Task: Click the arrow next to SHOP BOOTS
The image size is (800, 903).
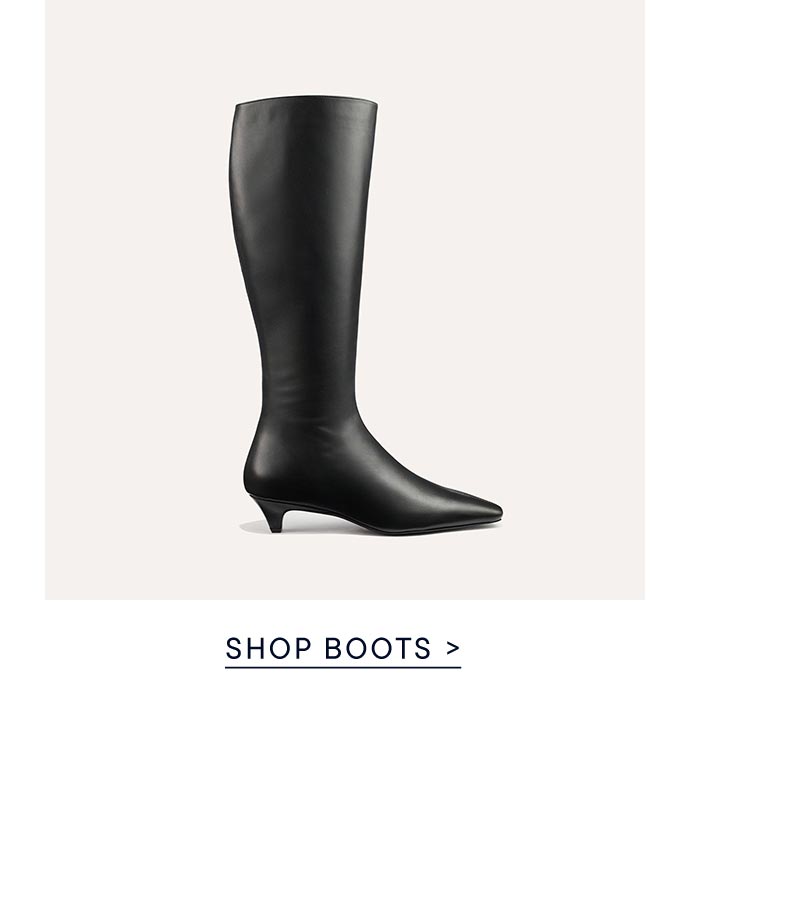Action: click(453, 648)
